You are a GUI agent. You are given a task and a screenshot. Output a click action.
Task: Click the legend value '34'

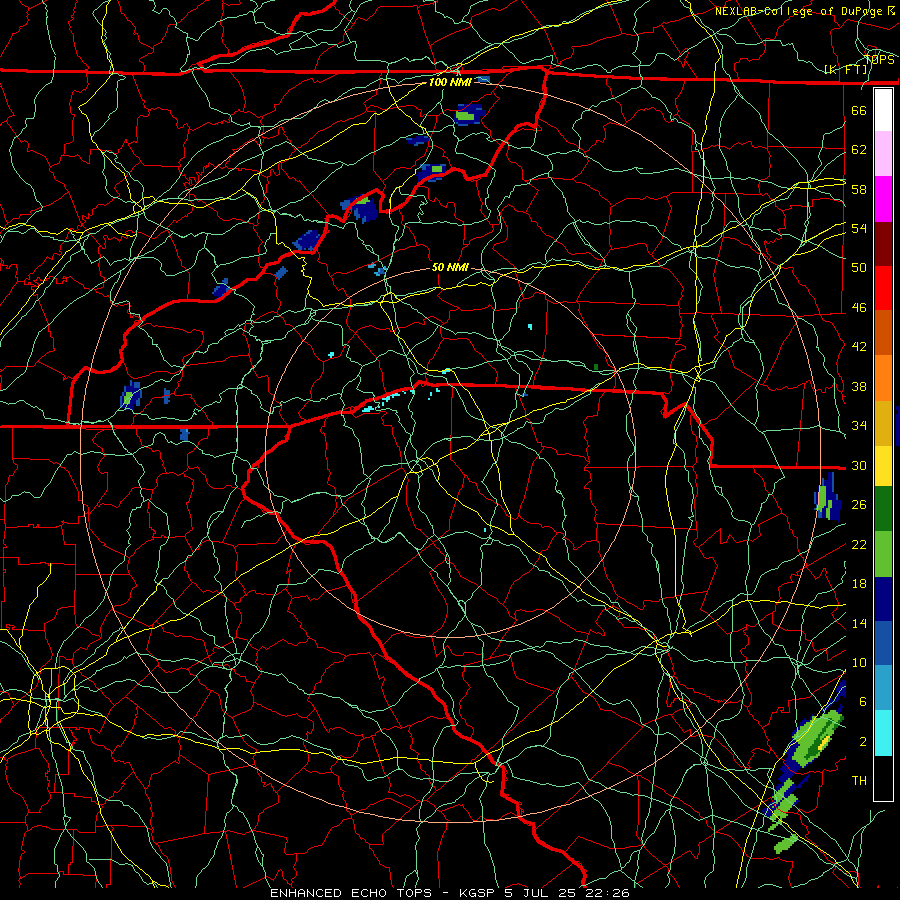(859, 426)
